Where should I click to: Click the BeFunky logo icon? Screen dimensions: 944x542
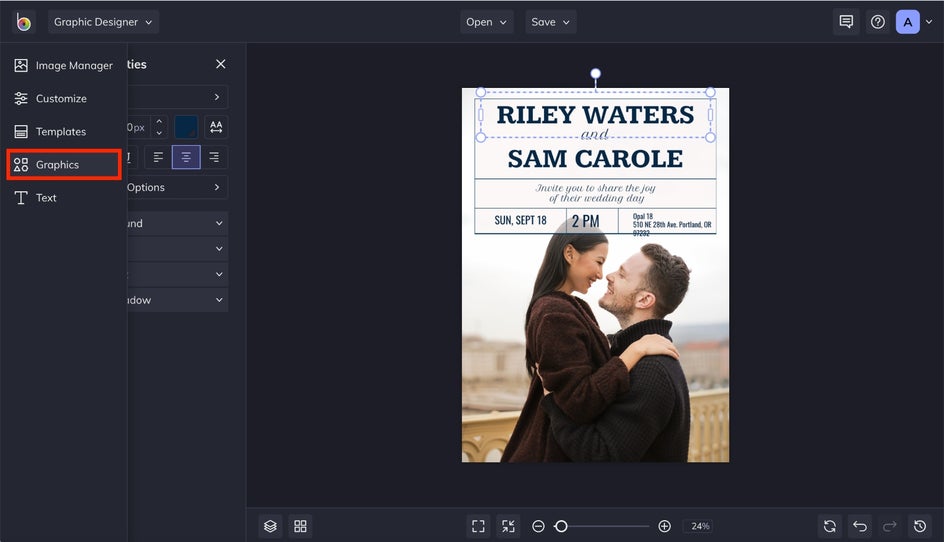click(23, 22)
